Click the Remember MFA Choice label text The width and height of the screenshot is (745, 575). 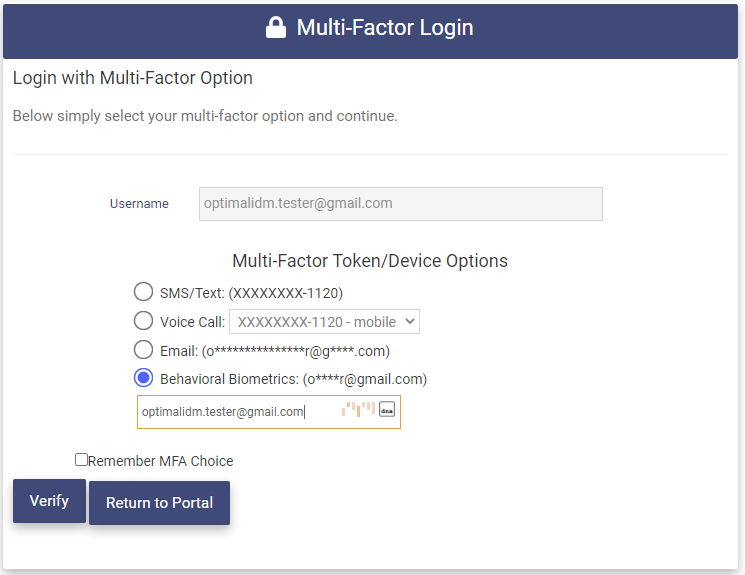(x=160, y=461)
